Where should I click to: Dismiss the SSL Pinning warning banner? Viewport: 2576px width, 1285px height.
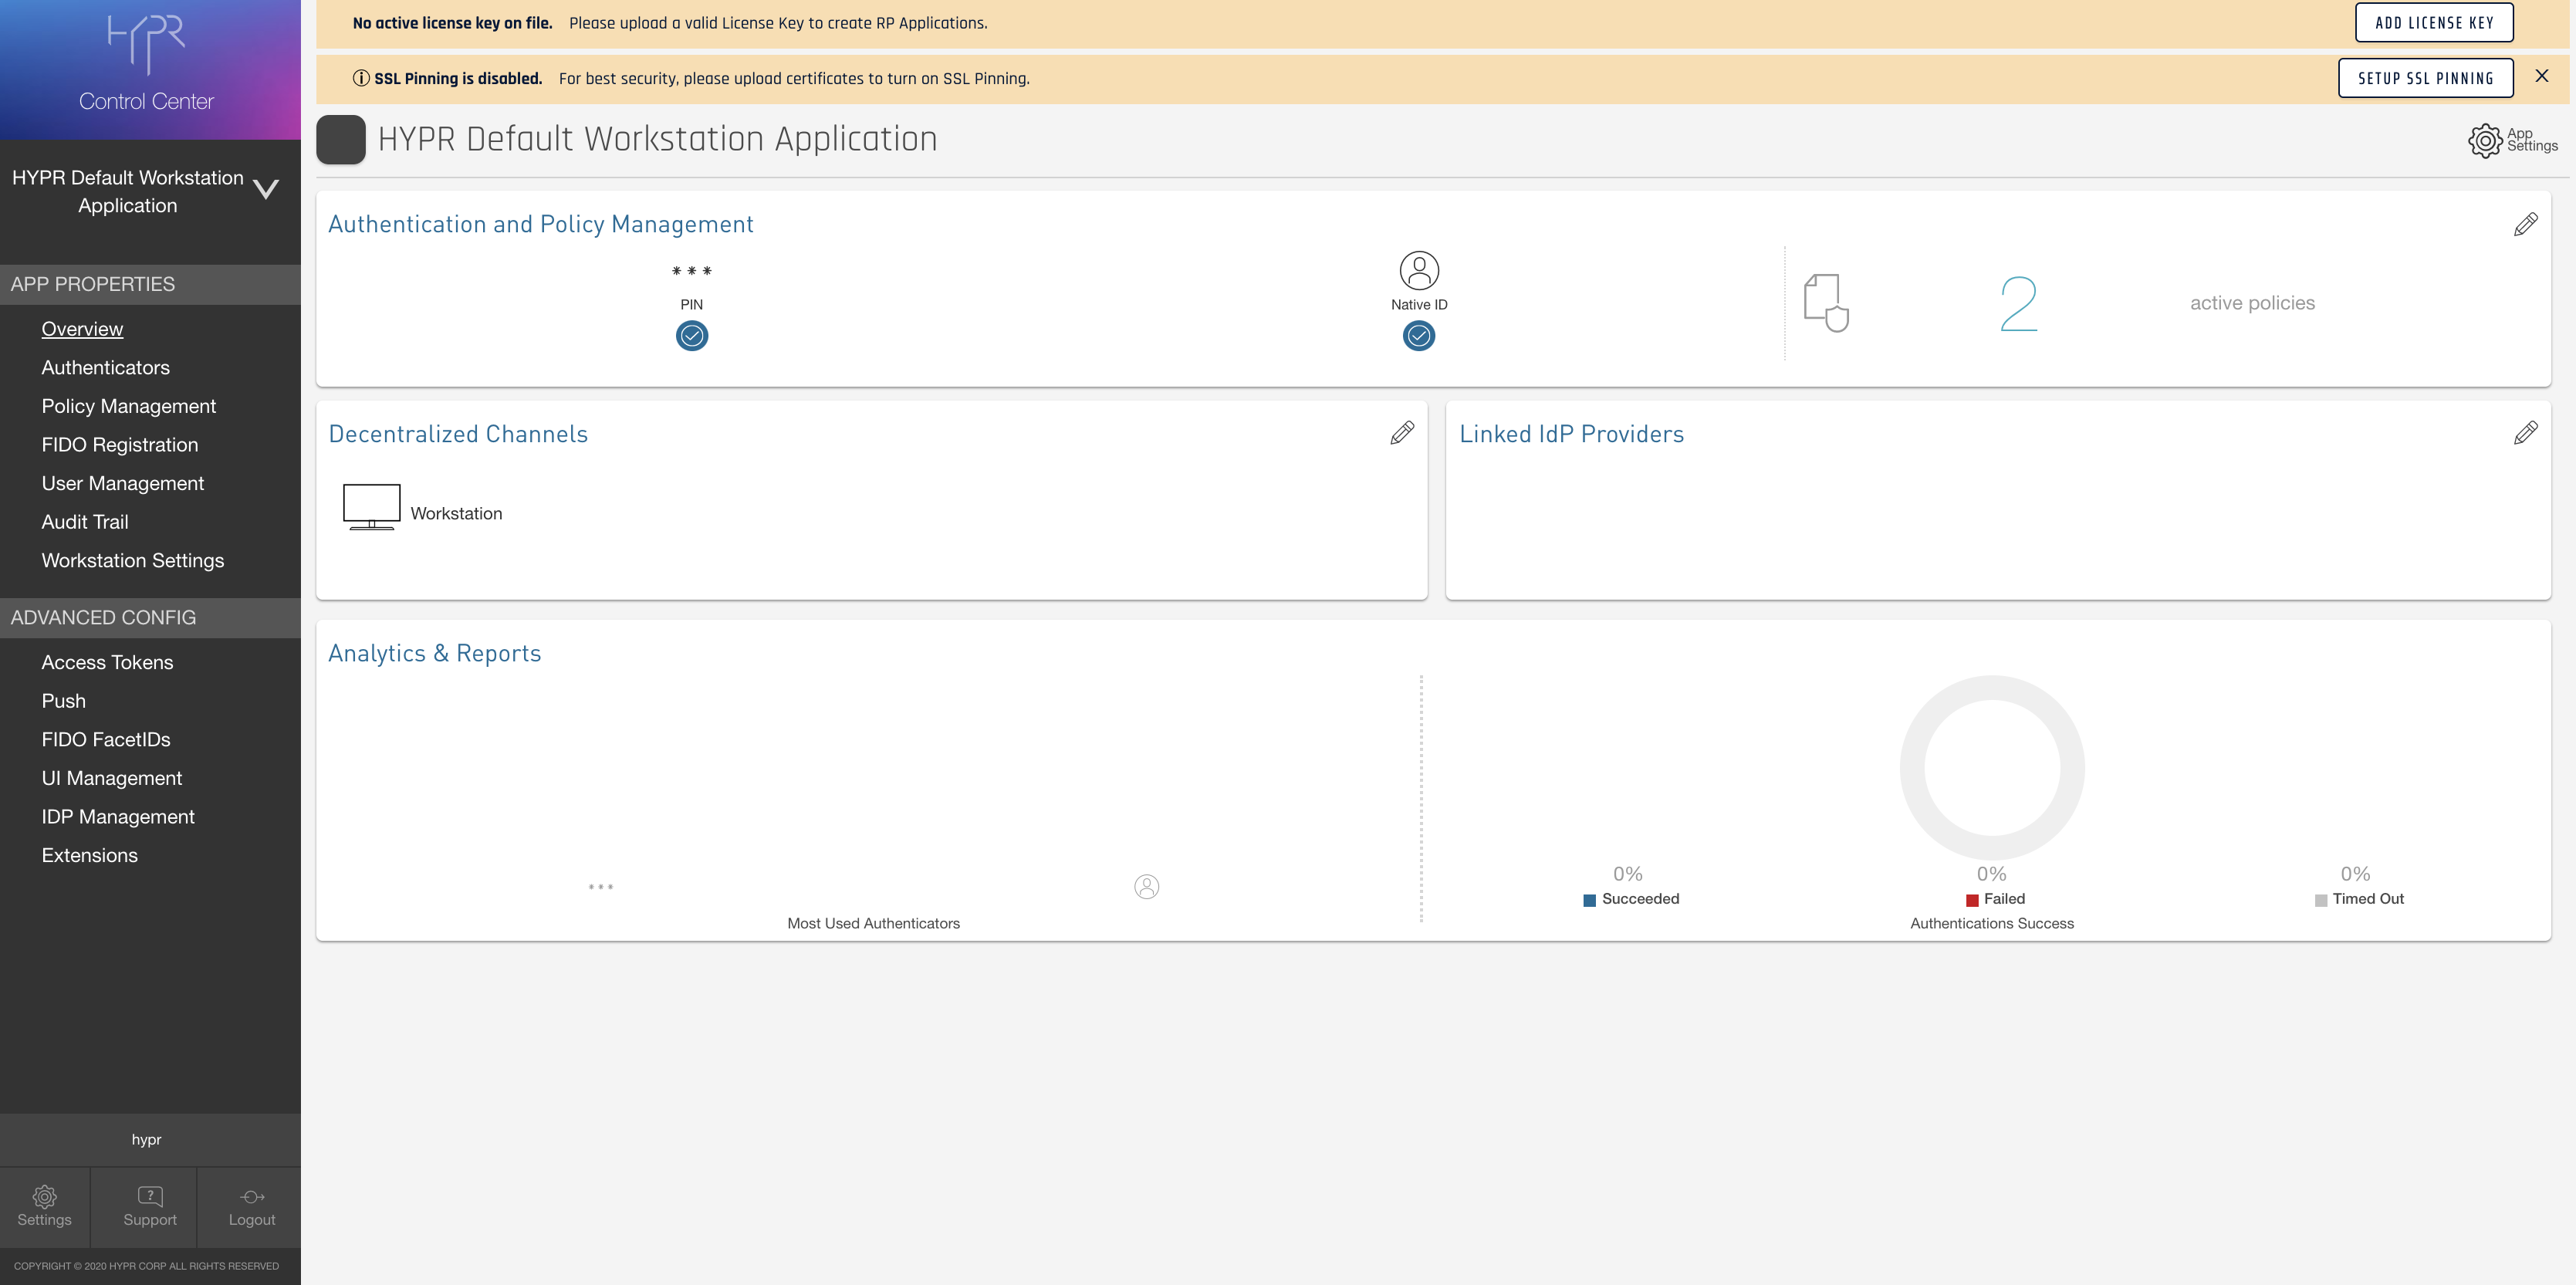(2541, 76)
